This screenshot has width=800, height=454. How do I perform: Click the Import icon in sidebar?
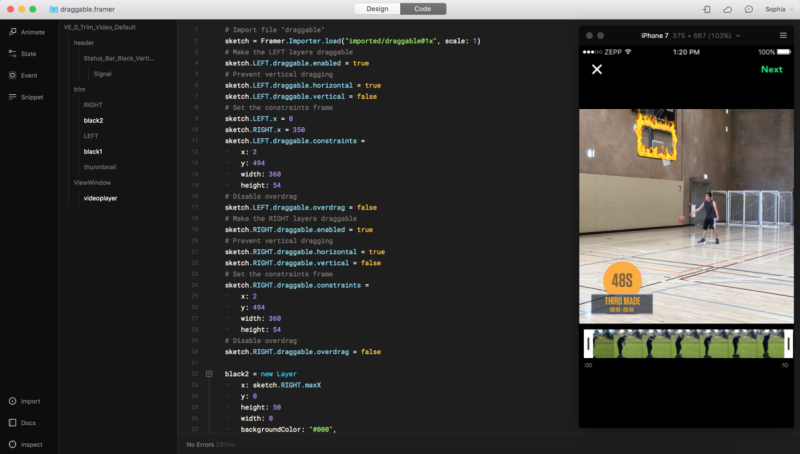pos(26,401)
